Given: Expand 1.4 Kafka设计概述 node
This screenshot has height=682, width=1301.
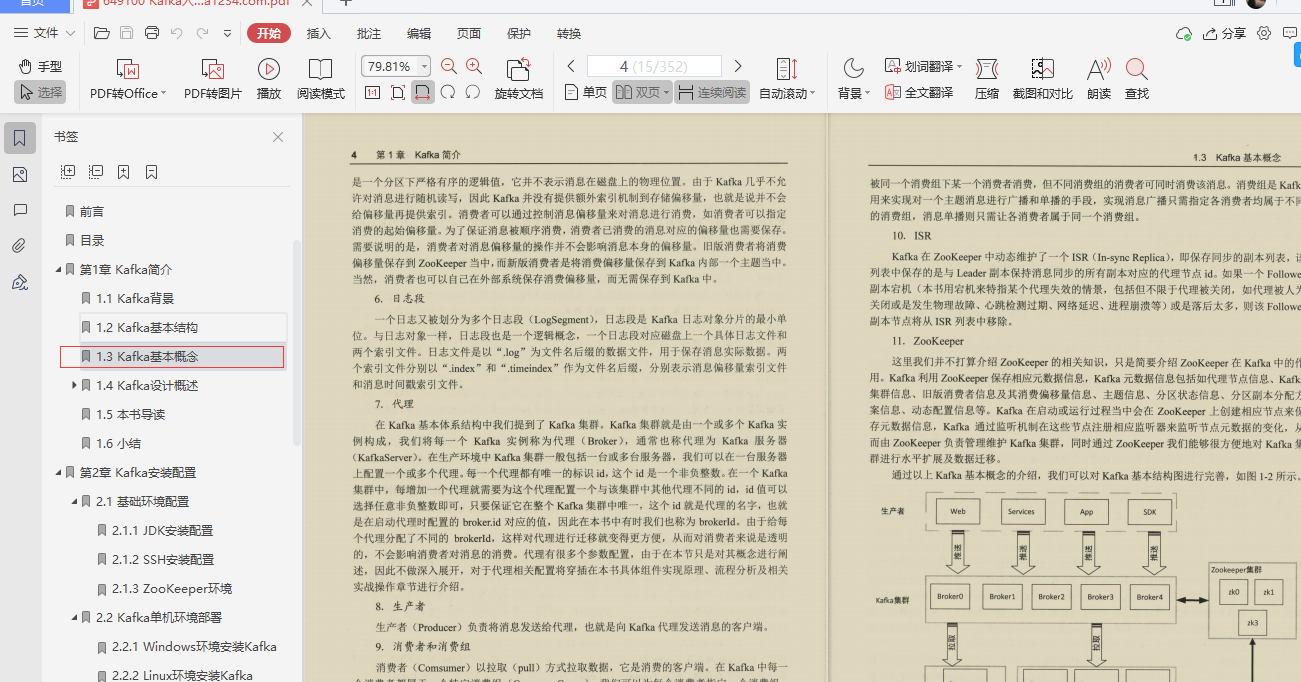Looking at the screenshot, I should tap(74, 385).
